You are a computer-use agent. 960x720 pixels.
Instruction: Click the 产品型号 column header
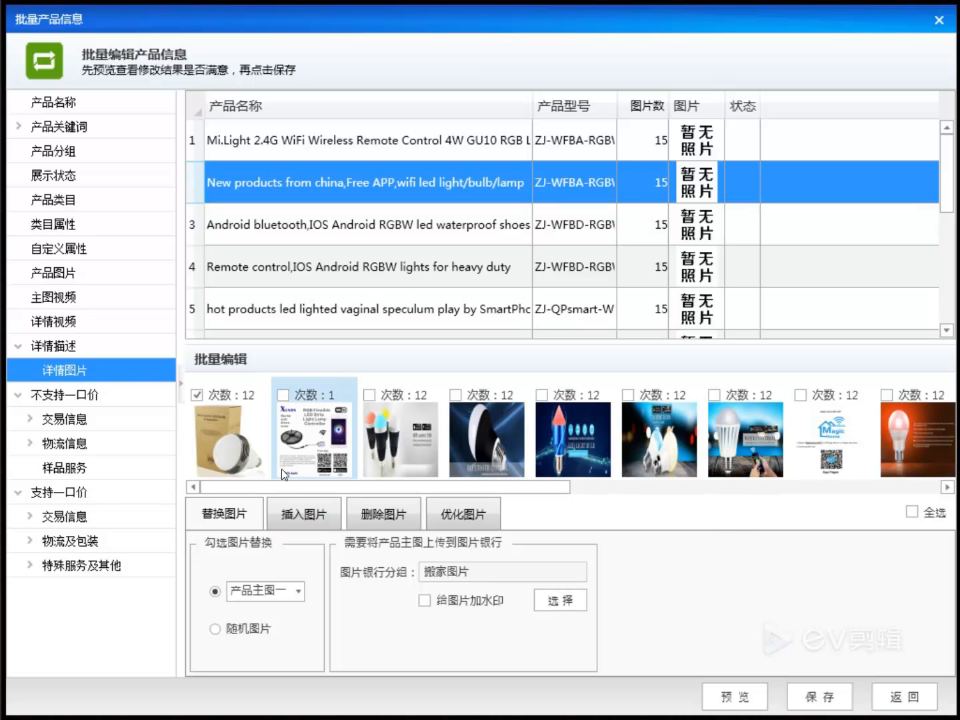pos(575,106)
